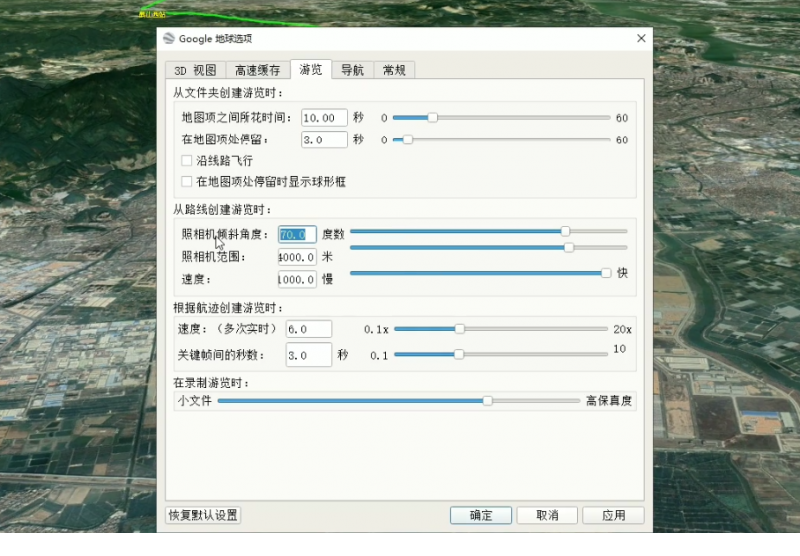Close the Google 地球选项 dialog
The height and width of the screenshot is (556, 800).
[641, 38]
